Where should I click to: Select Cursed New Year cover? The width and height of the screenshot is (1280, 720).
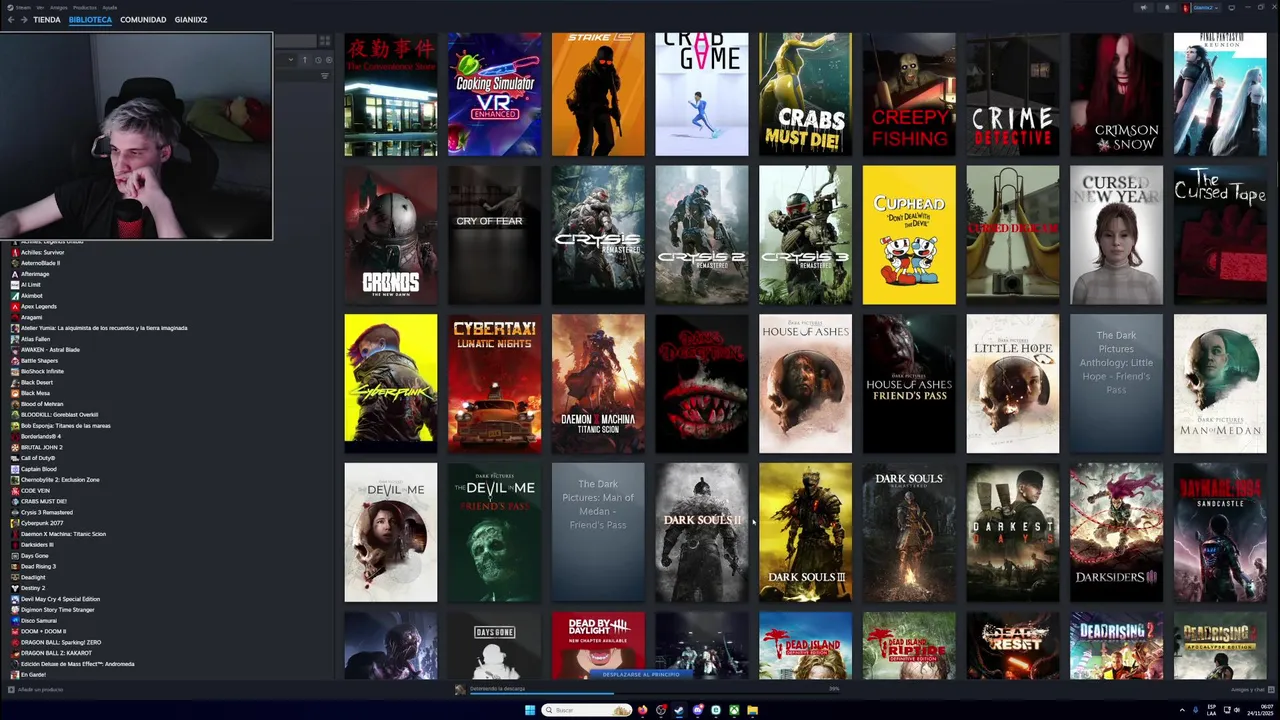1116,235
